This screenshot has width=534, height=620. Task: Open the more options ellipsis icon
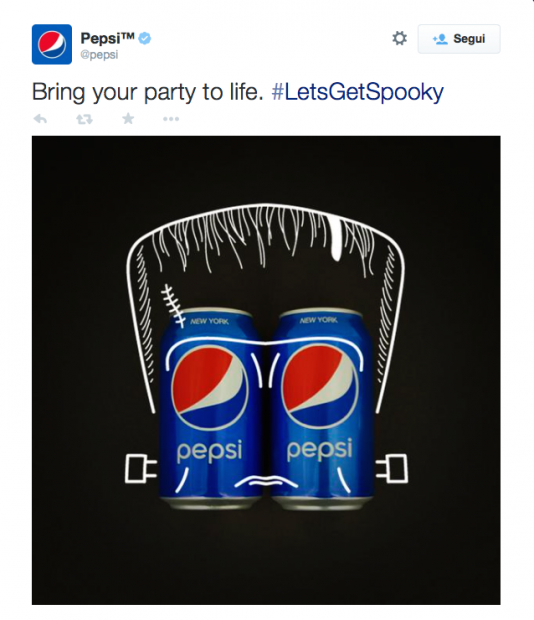click(171, 119)
